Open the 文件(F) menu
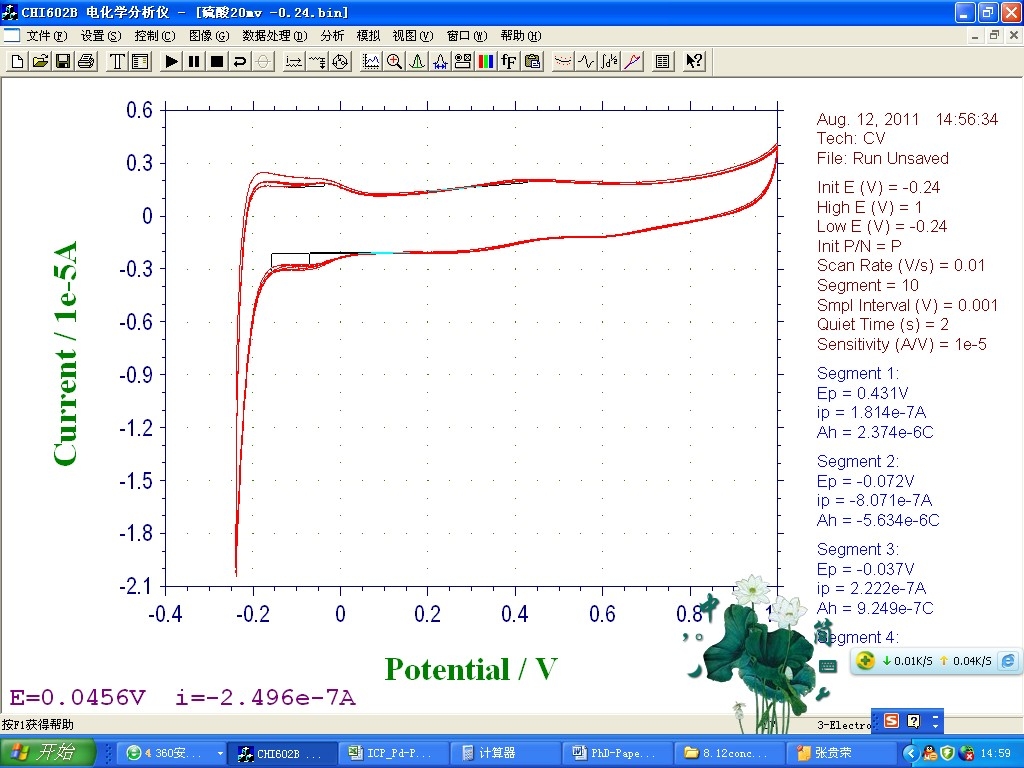 pos(46,35)
